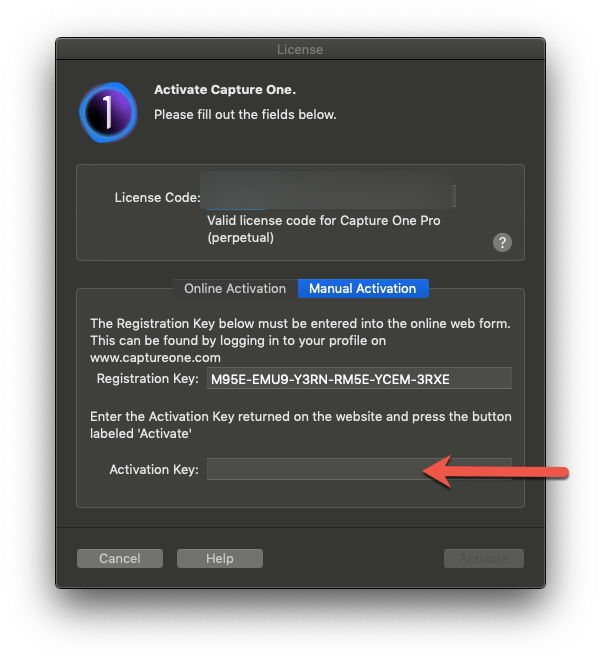601x662 pixels.
Task: Click the Registration Key field
Action: tap(359, 378)
